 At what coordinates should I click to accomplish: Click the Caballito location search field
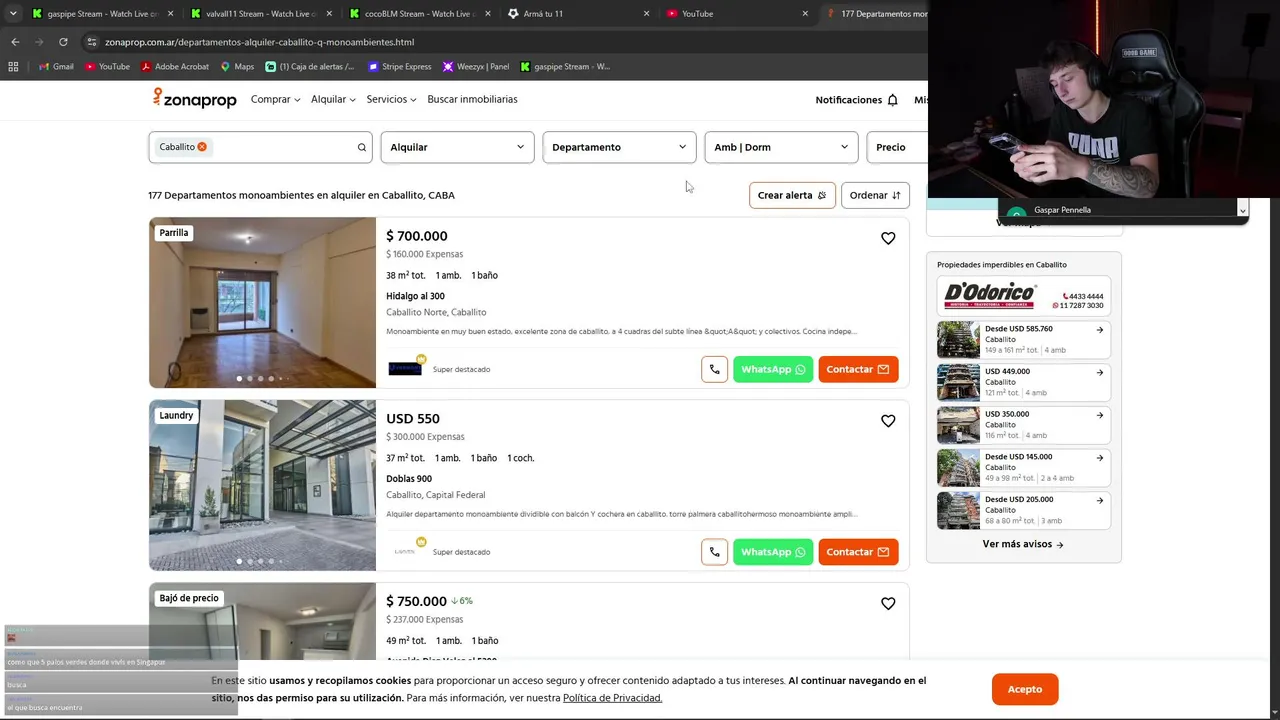(260, 147)
